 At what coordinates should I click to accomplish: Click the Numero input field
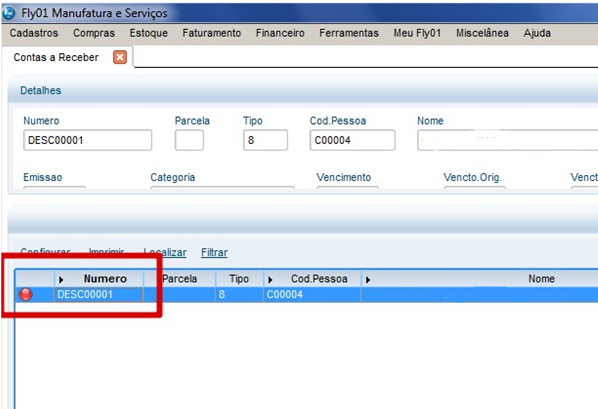88,140
